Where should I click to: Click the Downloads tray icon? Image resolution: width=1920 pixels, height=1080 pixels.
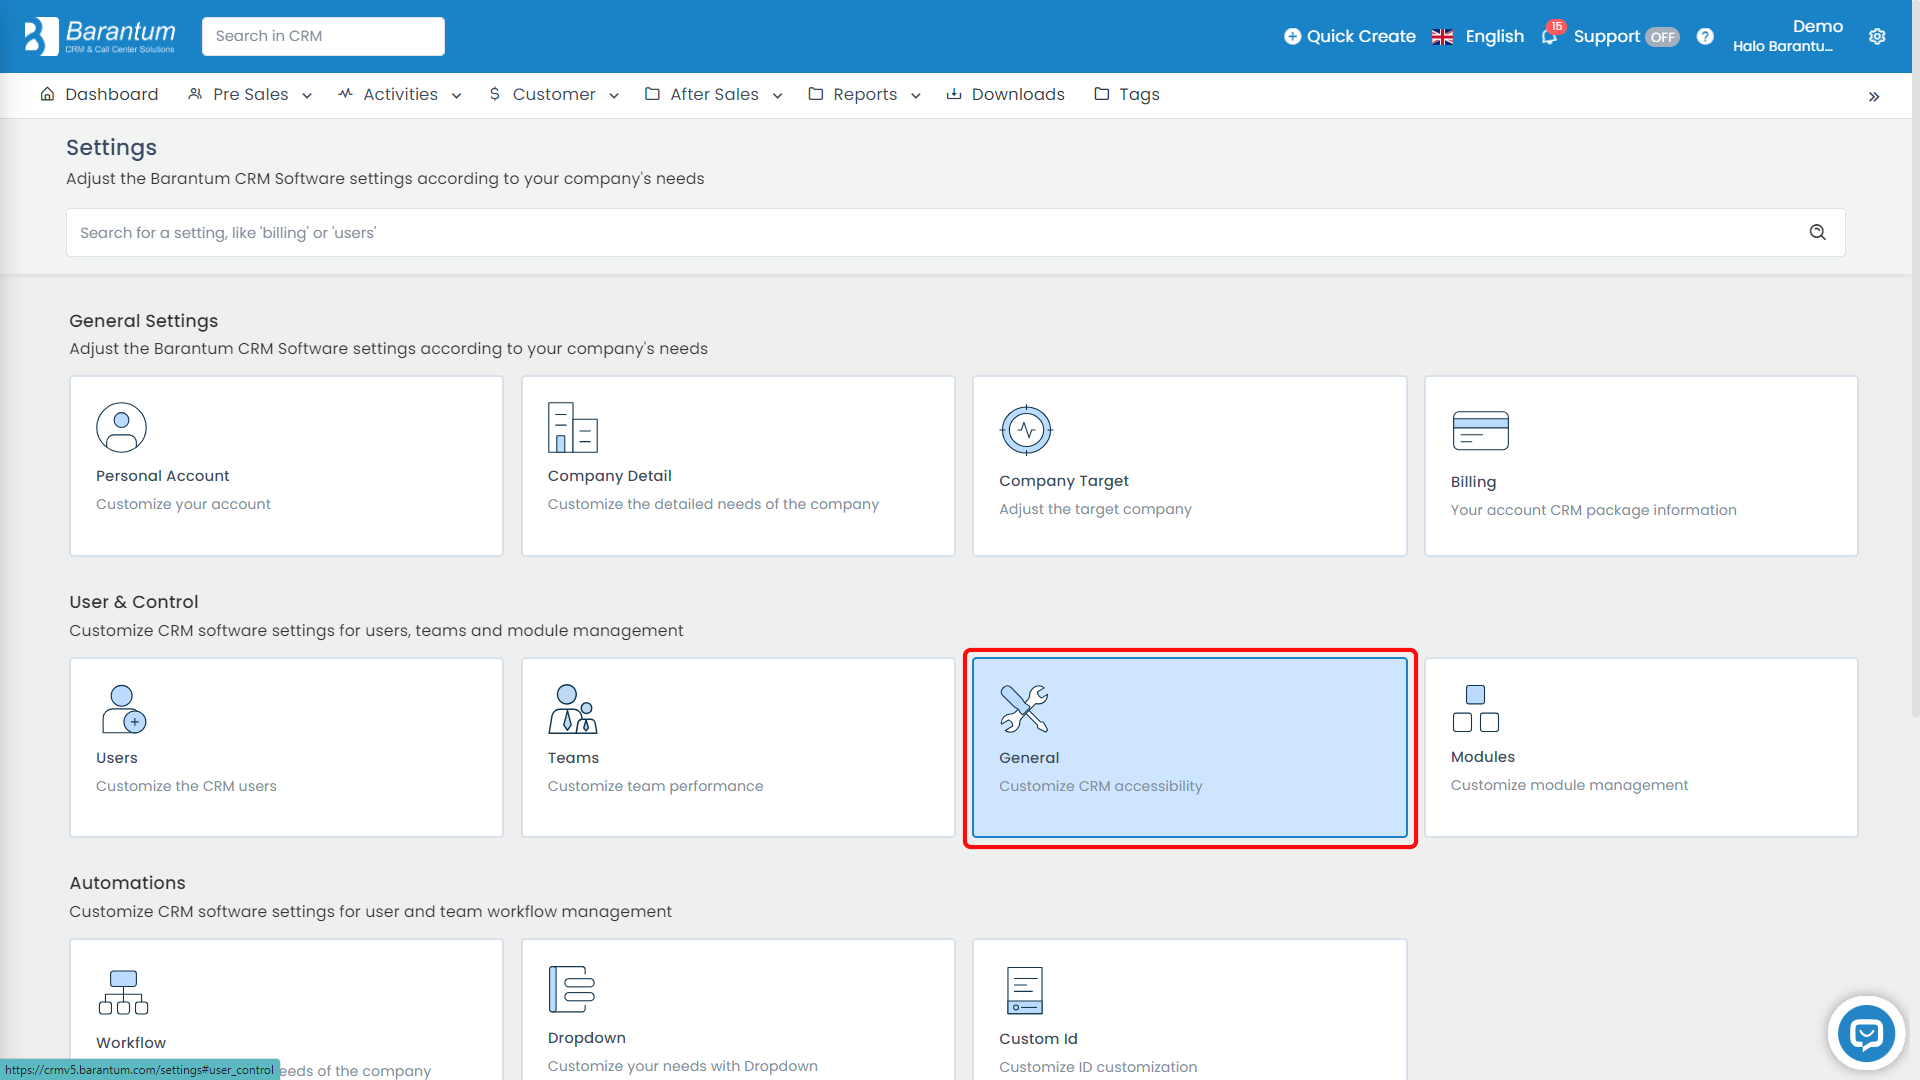tap(954, 94)
